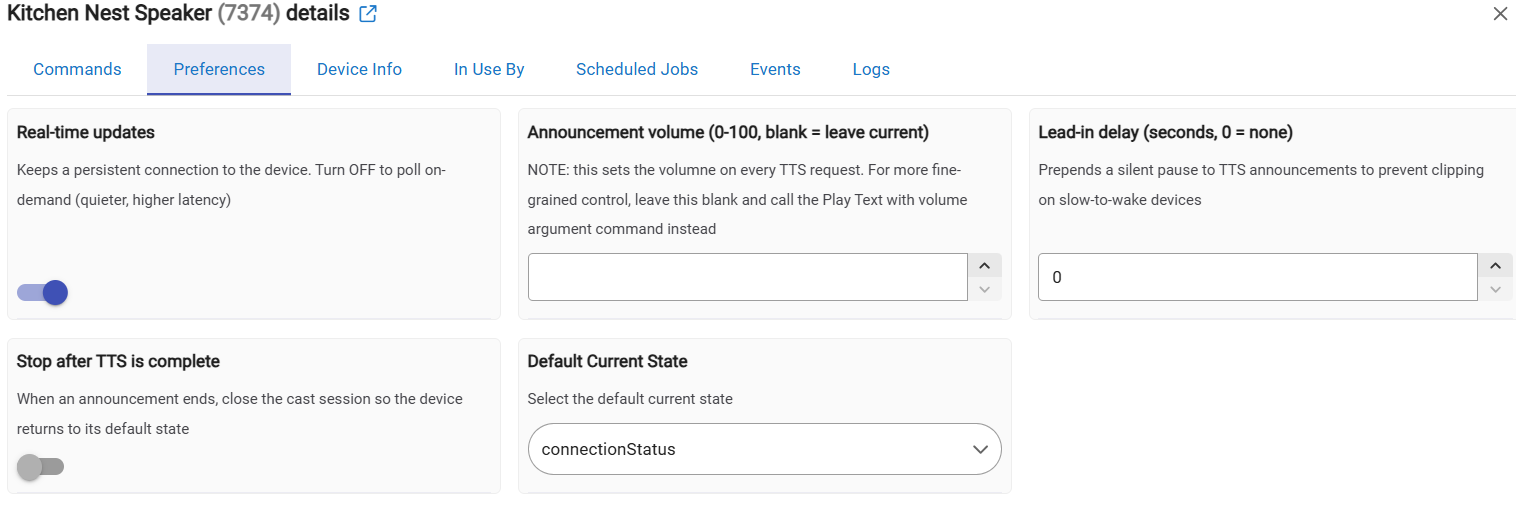
Task: Go to the In Use By tab
Action: (x=489, y=70)
